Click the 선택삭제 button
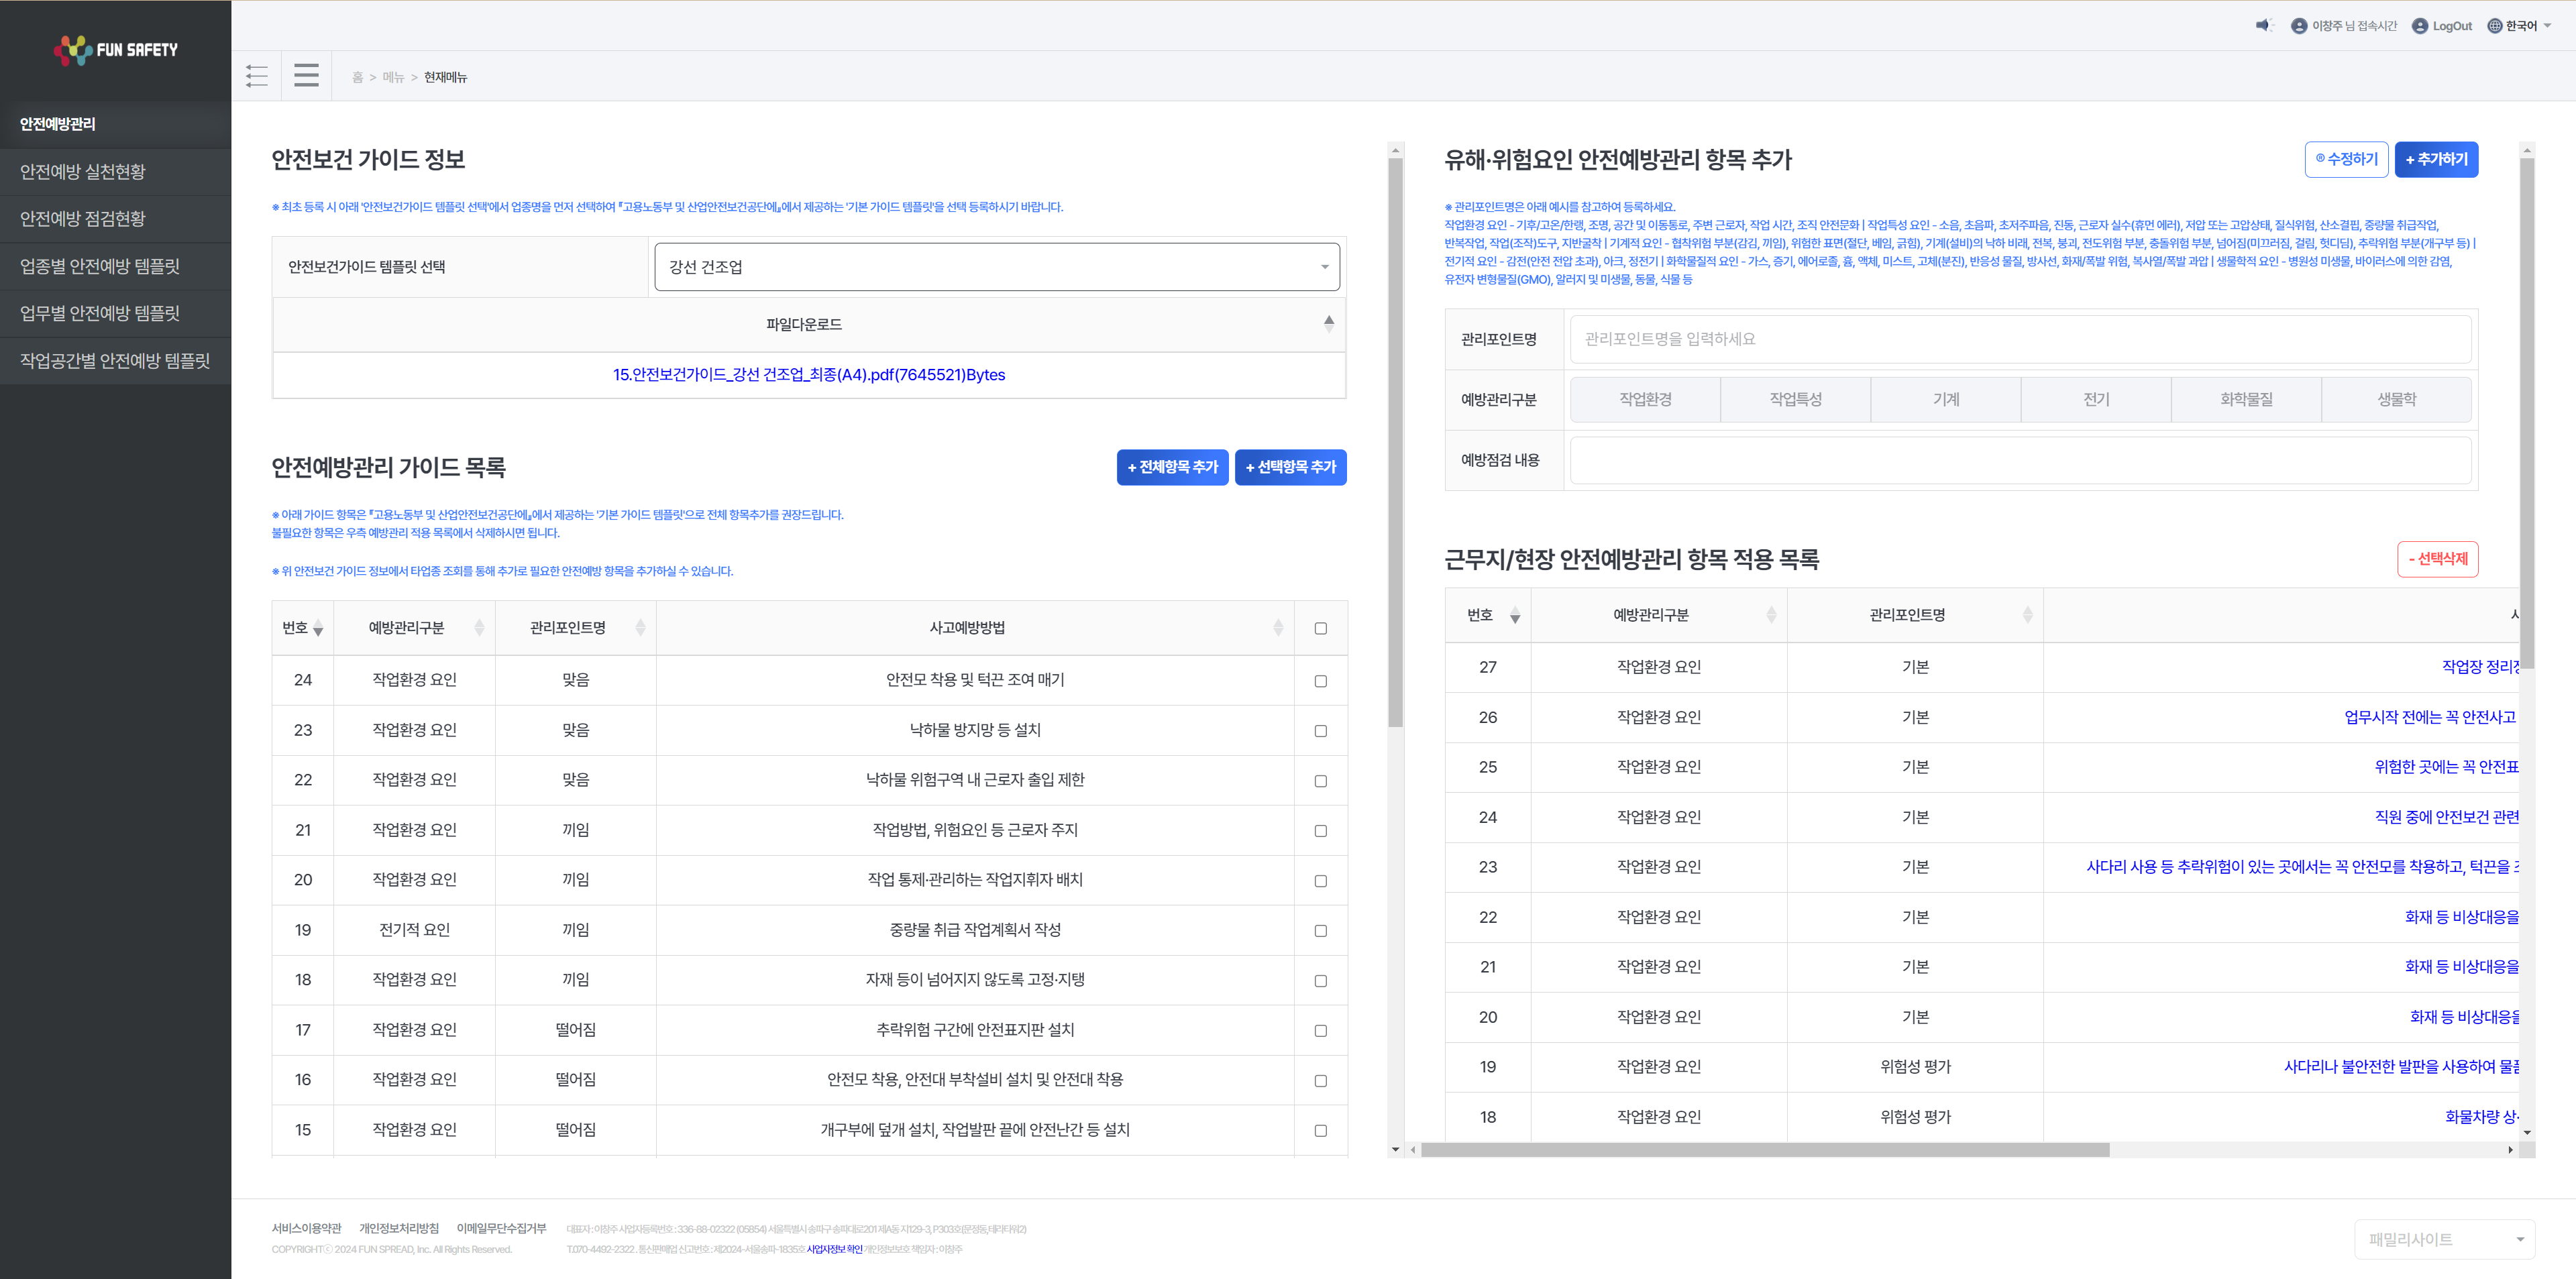The height and width of the screenshot is (1279, 2576). pos(2437,559)
